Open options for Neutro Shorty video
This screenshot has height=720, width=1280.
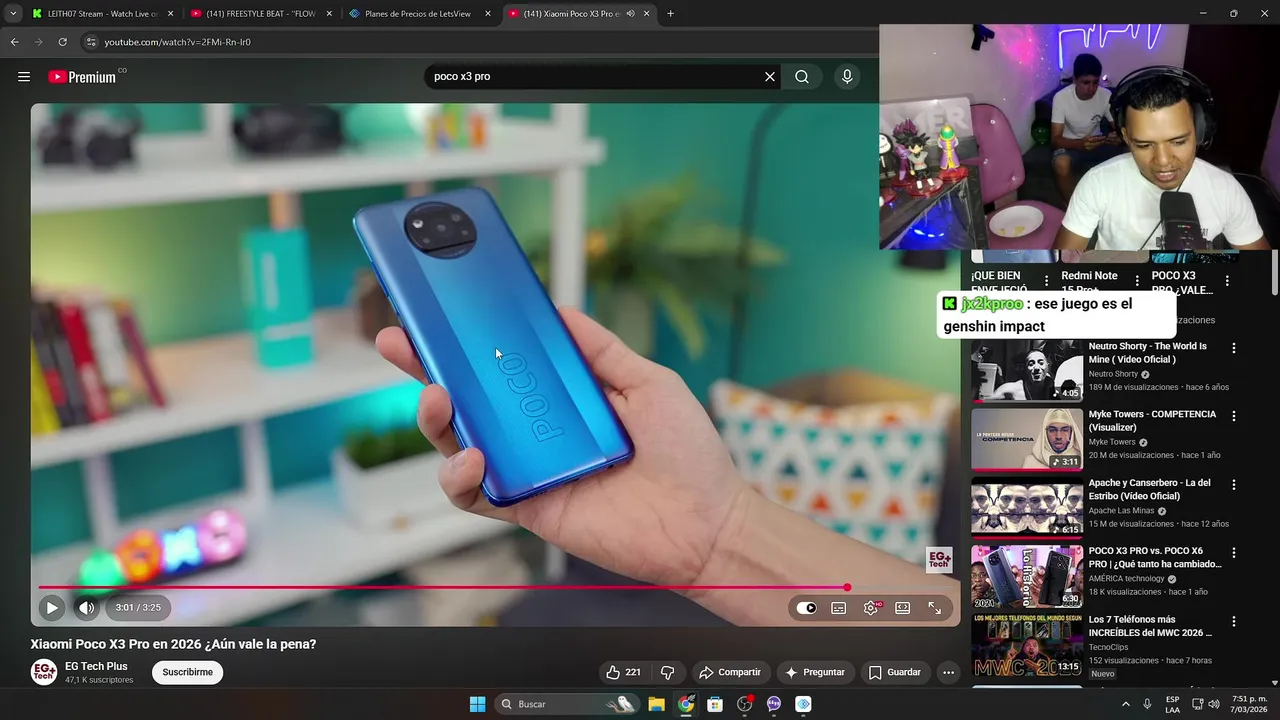coord(1234,348)
